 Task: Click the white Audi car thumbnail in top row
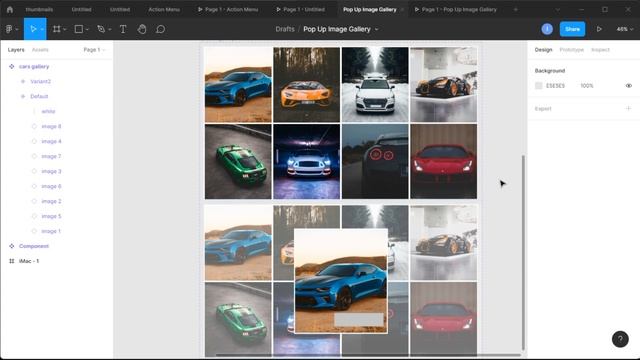375,84
